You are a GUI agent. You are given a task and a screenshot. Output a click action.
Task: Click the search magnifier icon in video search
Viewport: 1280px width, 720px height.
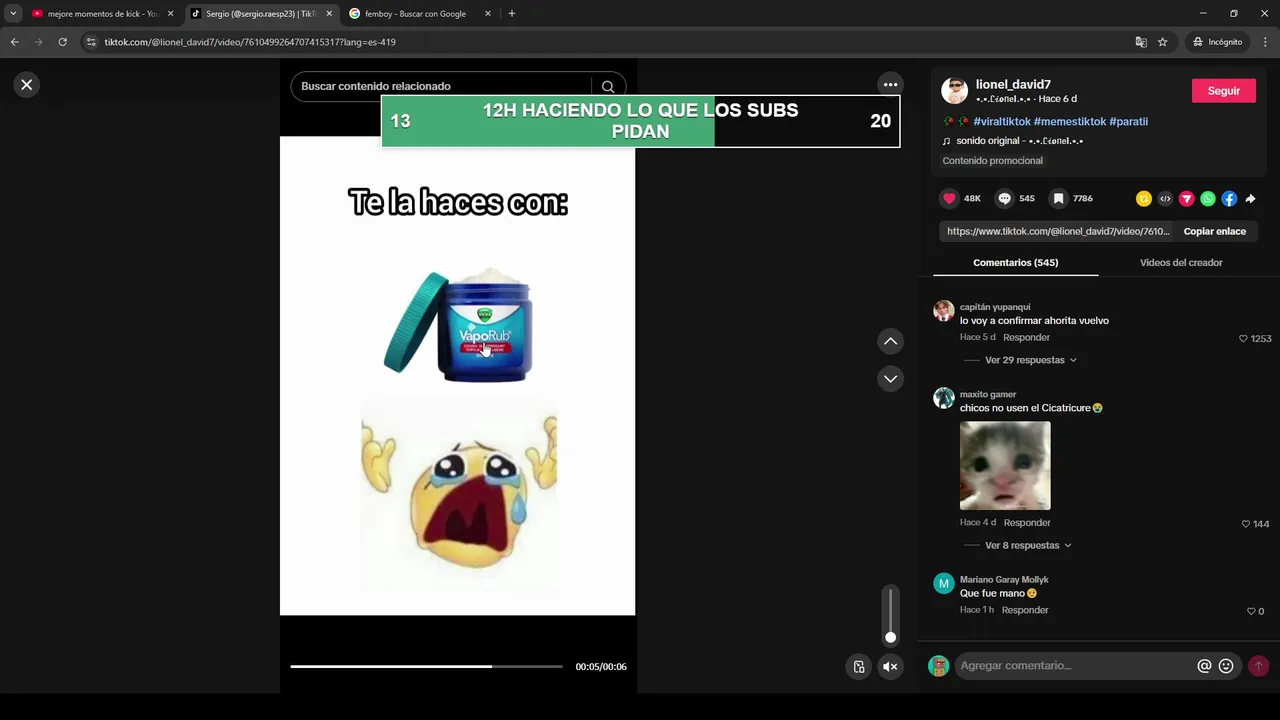(608, 86)
